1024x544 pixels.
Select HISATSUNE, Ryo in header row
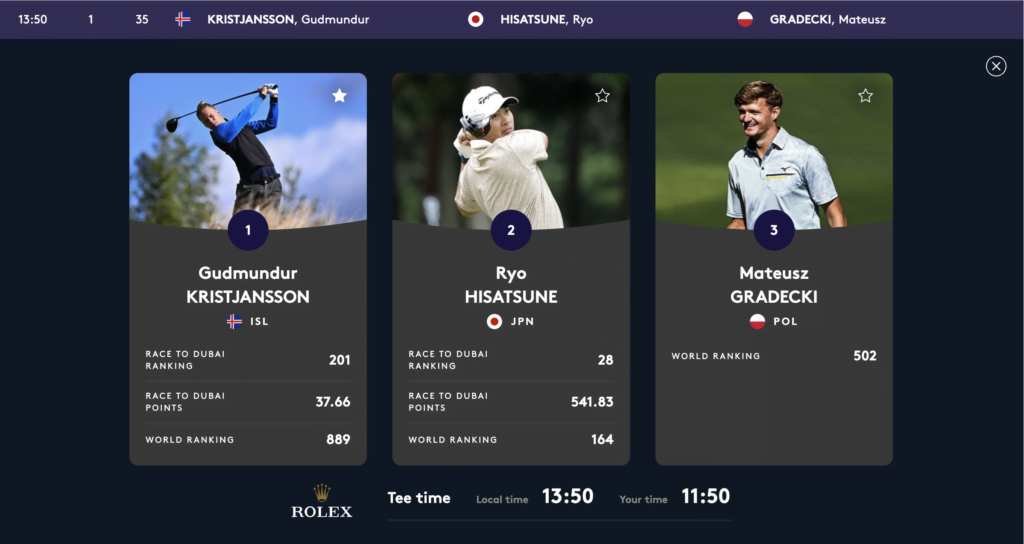tap(547, 20)
